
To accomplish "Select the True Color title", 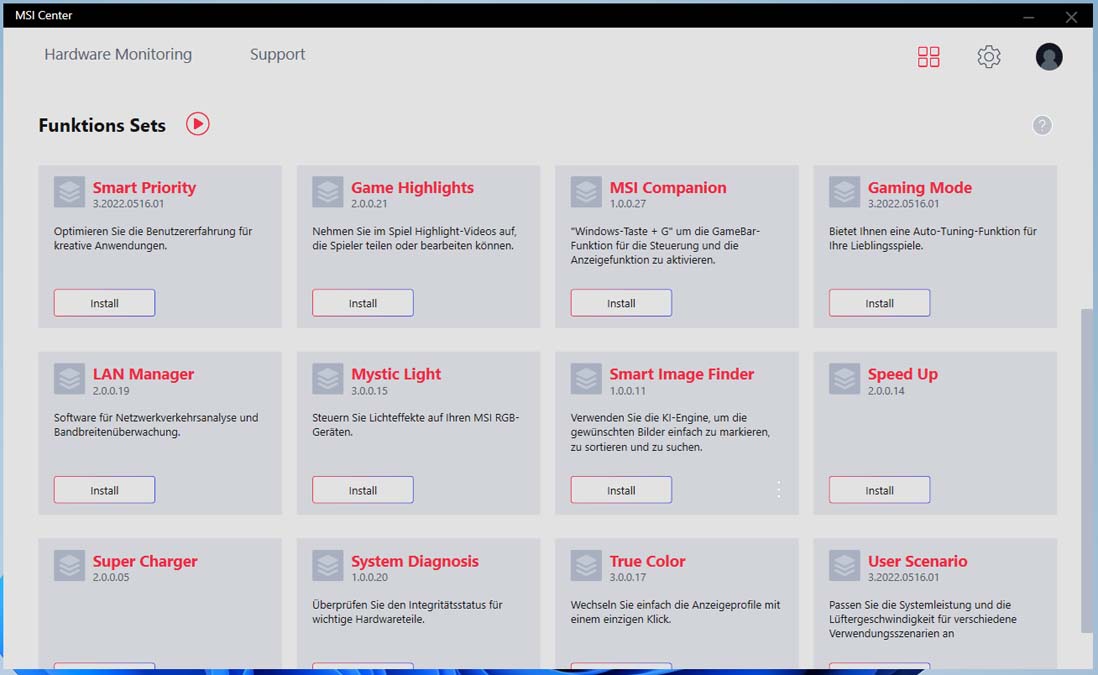I will point(647,561).
